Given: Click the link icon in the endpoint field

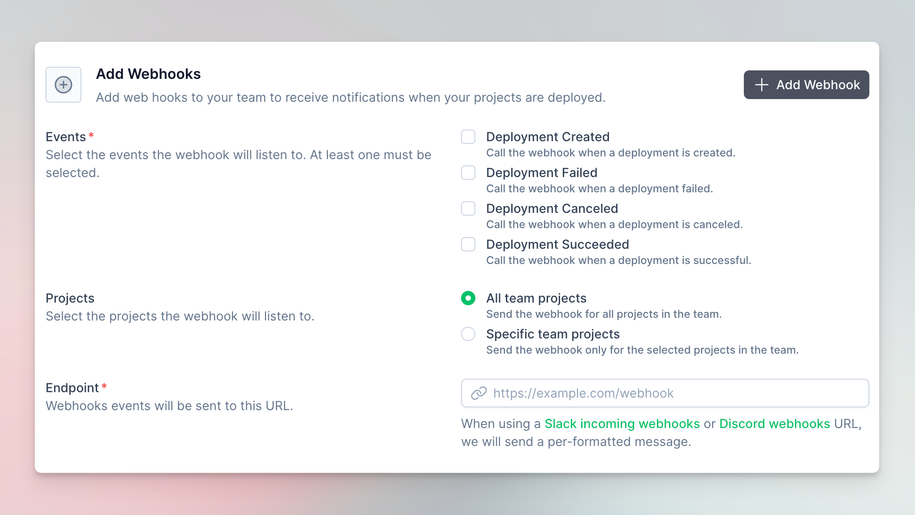Looking at the screenshot, I should pos(479,393).
